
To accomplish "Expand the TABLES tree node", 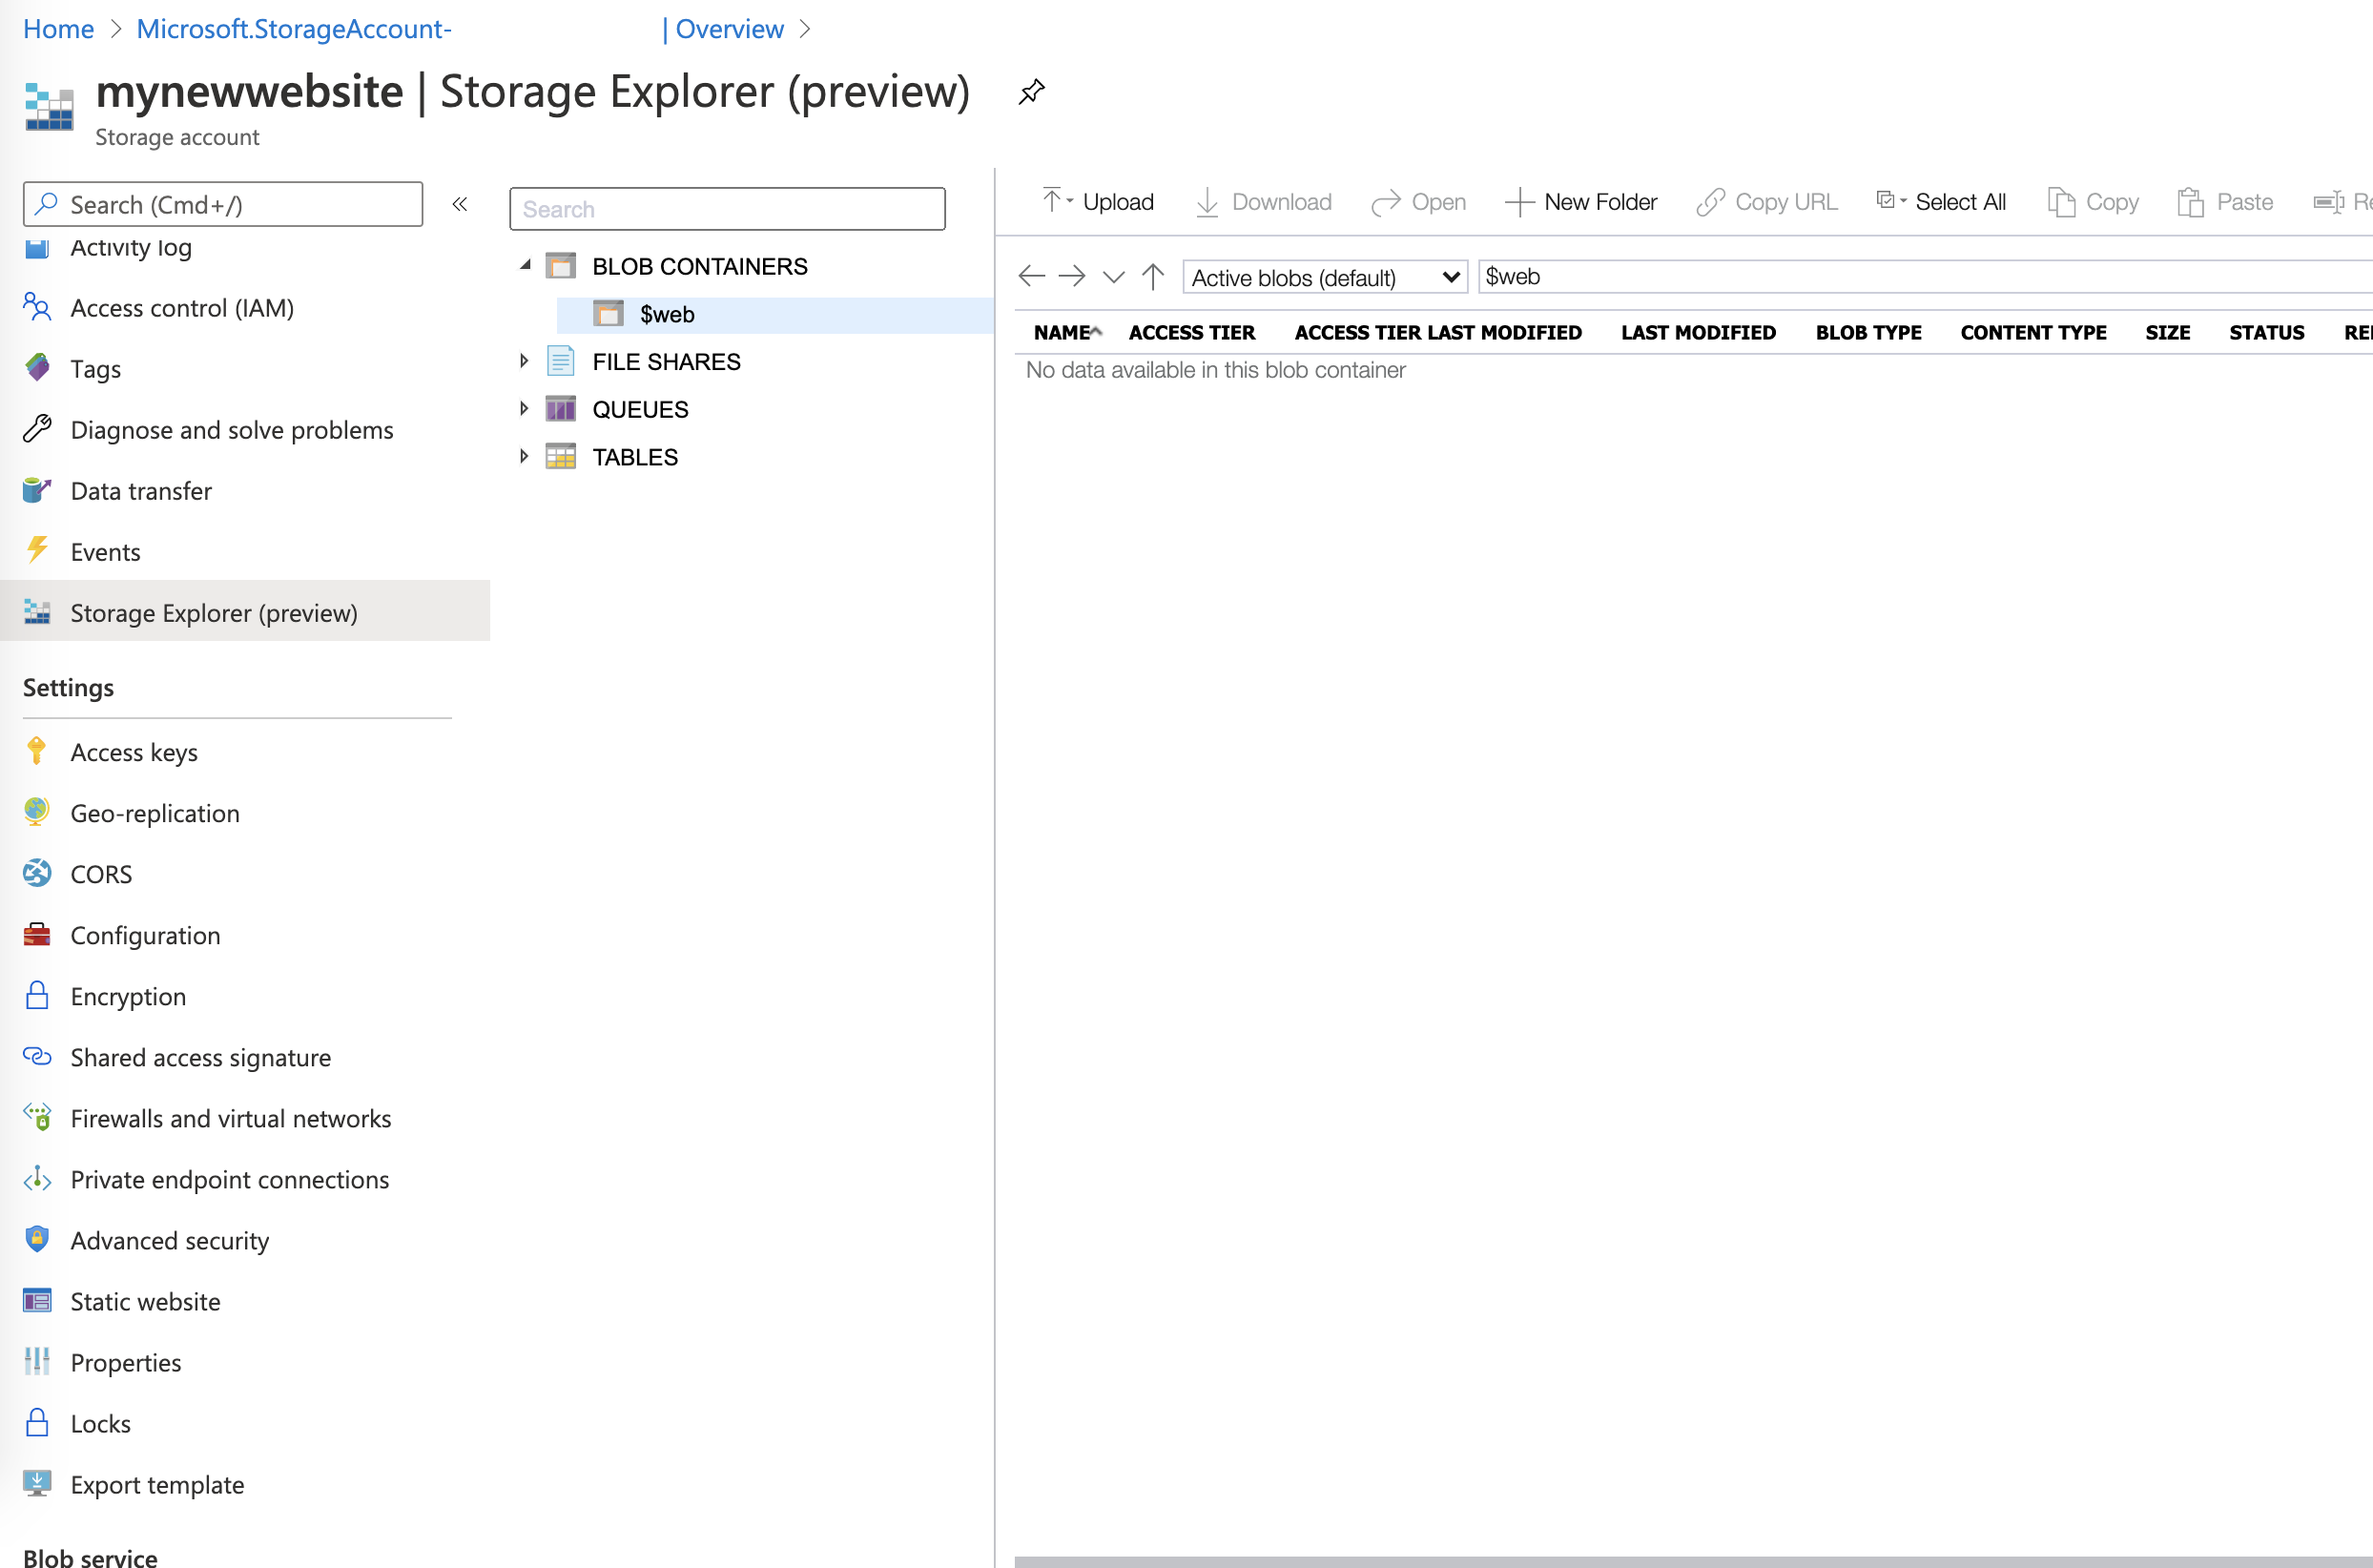I will pyautogui.click(x=524, y=456).
